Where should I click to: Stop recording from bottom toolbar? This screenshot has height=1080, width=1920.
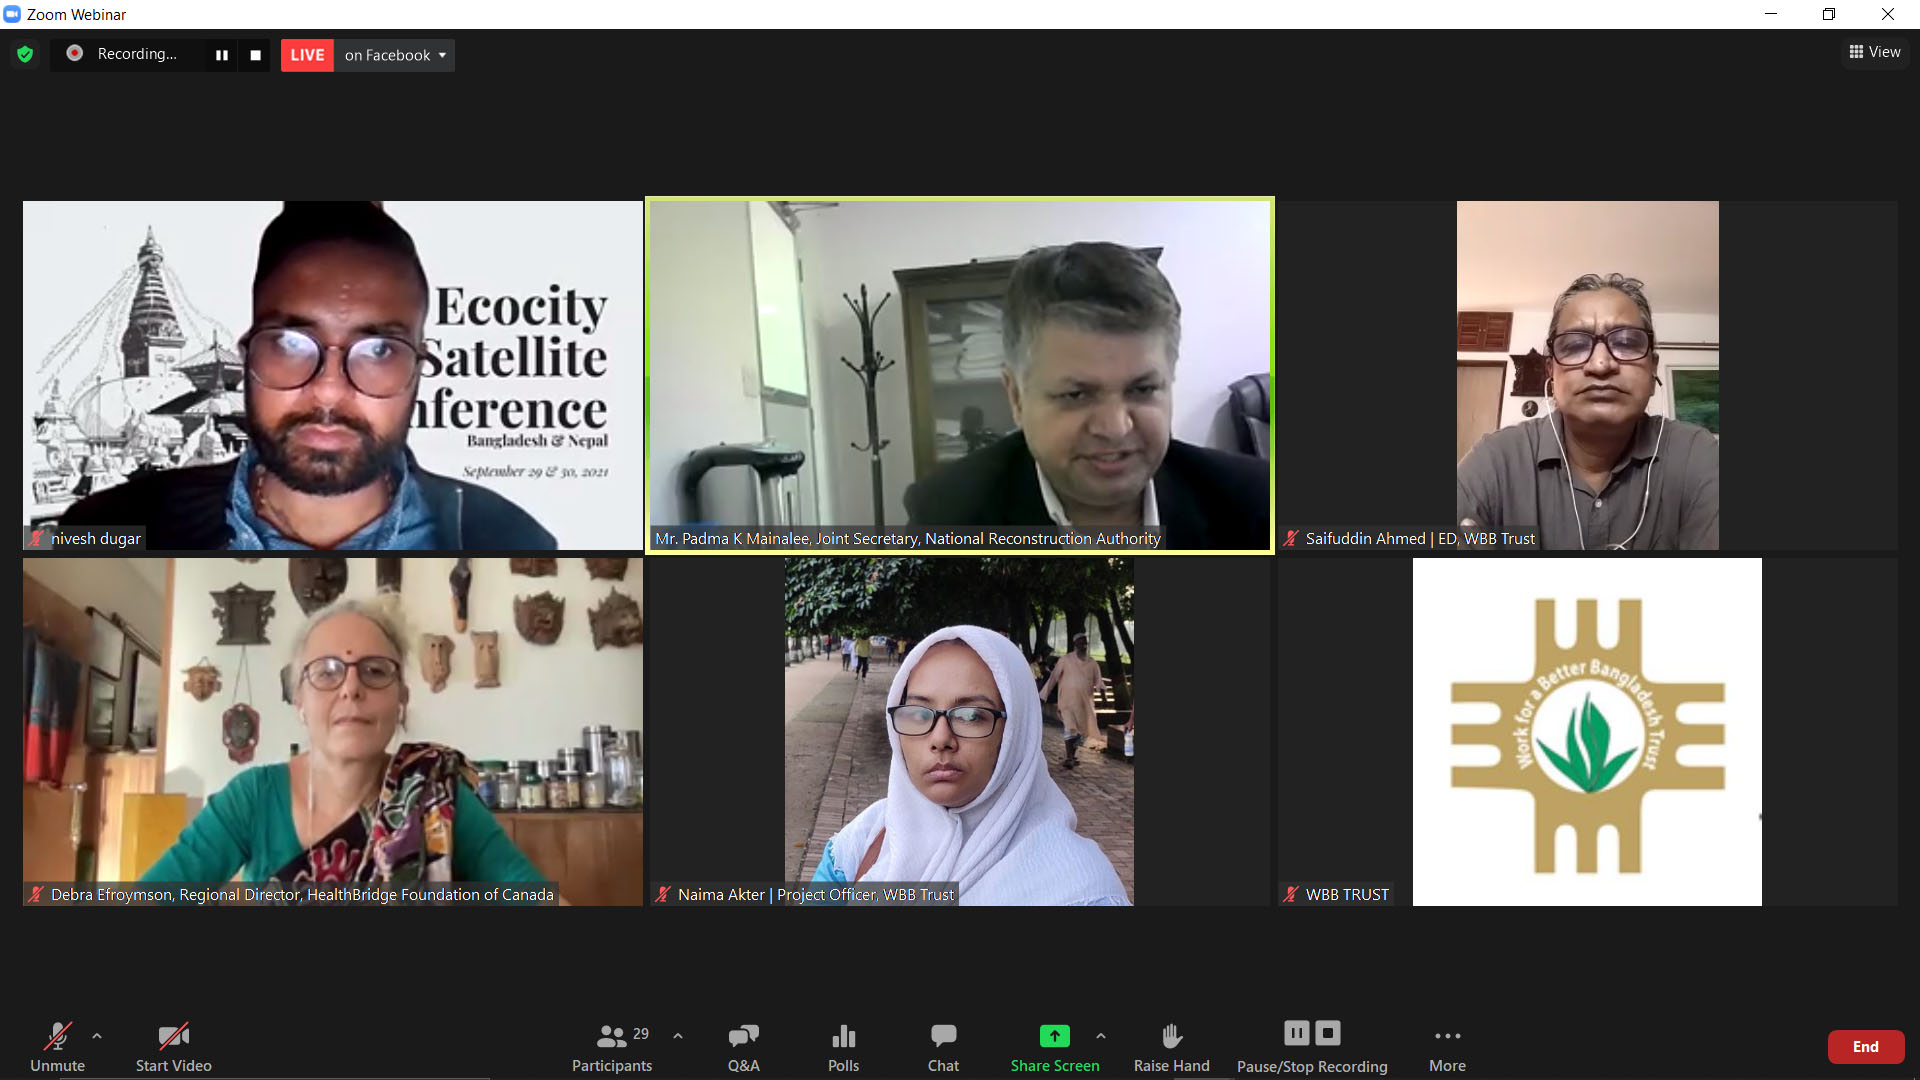1328,1033
